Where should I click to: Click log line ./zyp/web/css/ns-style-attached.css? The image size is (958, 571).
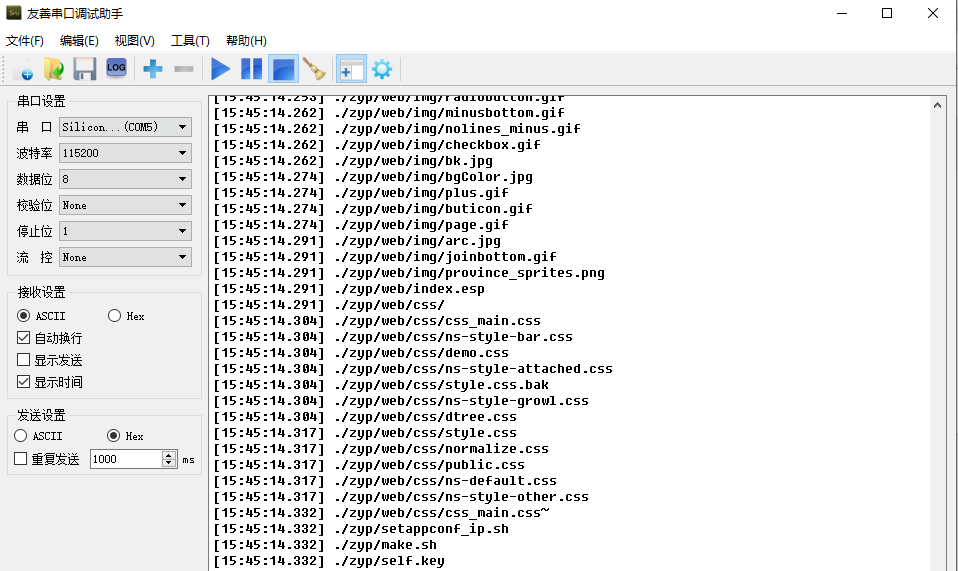click(412, 369)
